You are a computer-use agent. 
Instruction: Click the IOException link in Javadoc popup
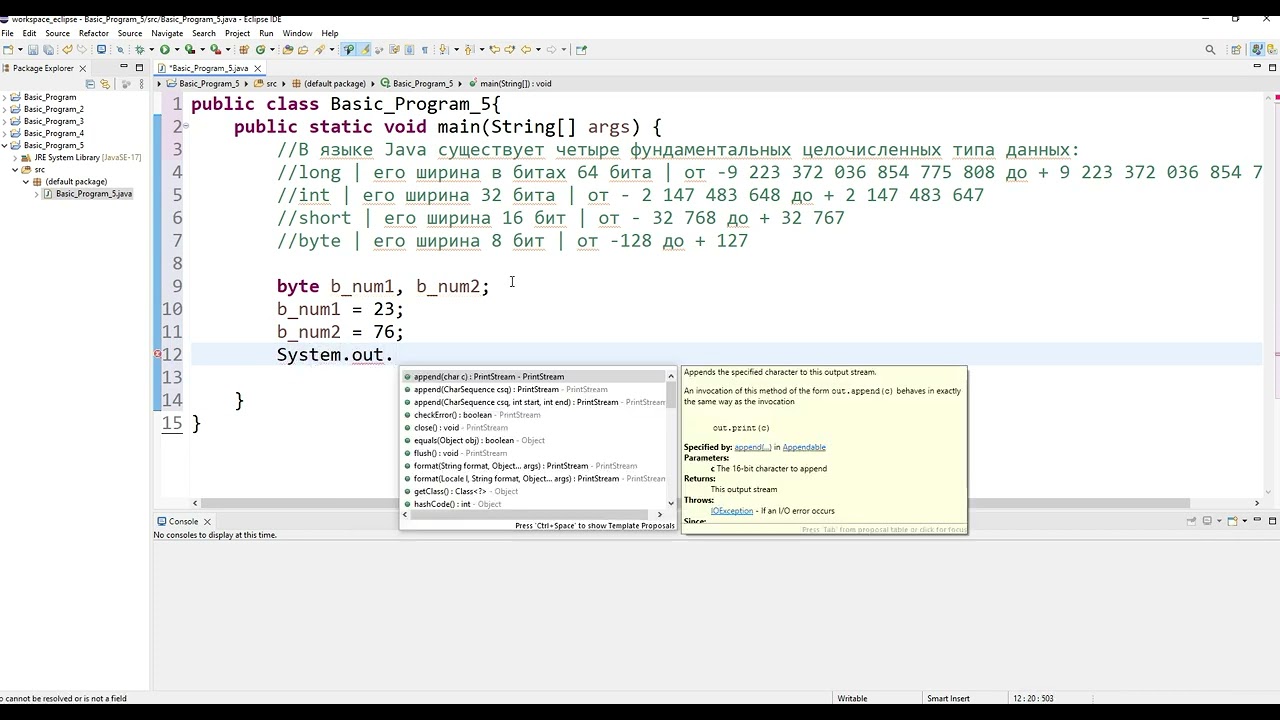tap(732, 511)
